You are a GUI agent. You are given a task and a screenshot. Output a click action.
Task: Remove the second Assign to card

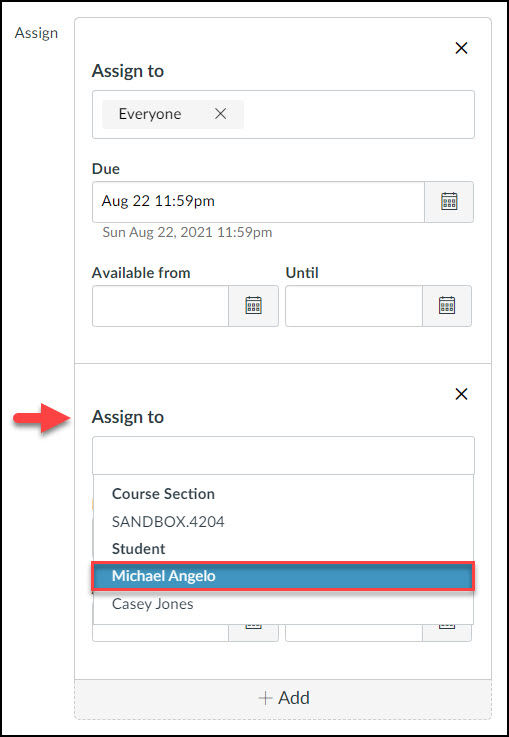462,394
